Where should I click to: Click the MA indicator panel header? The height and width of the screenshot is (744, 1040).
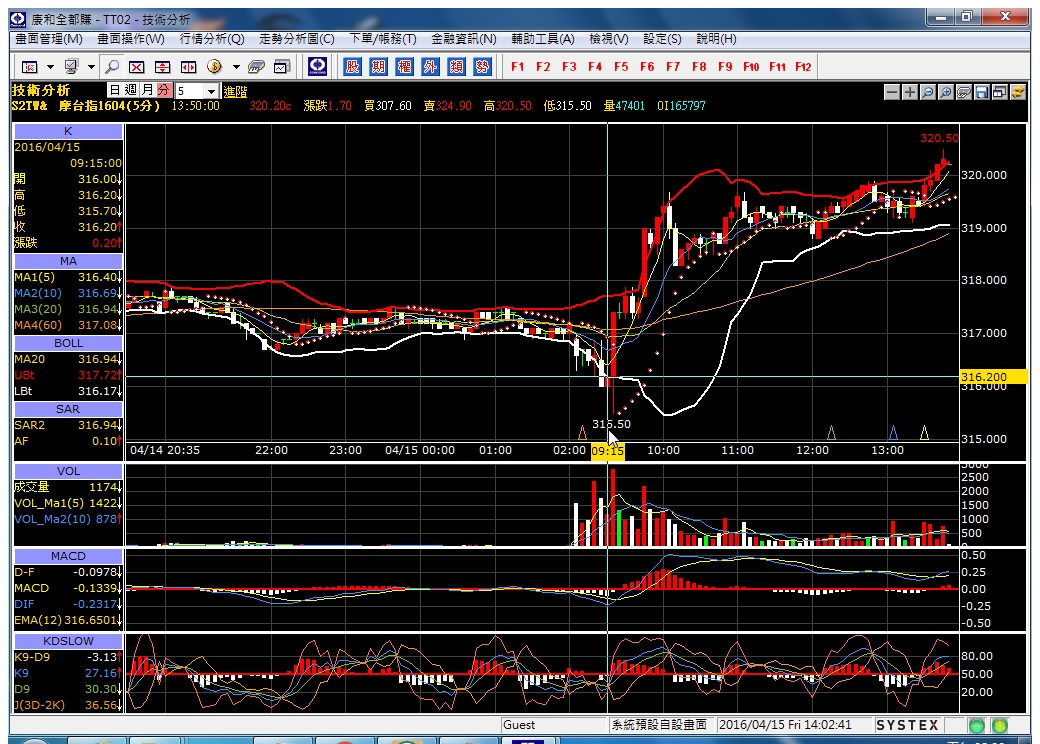pos(68,261)
